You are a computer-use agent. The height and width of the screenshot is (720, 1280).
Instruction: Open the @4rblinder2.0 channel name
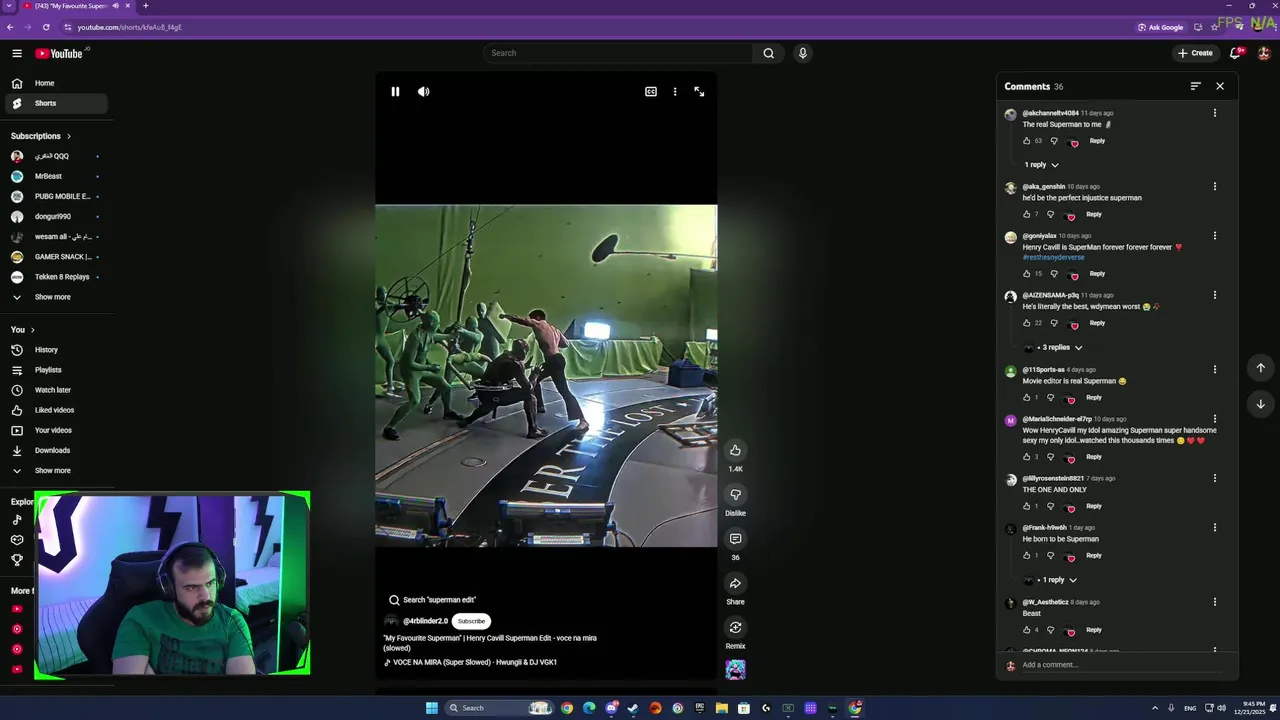pos(425,621)
